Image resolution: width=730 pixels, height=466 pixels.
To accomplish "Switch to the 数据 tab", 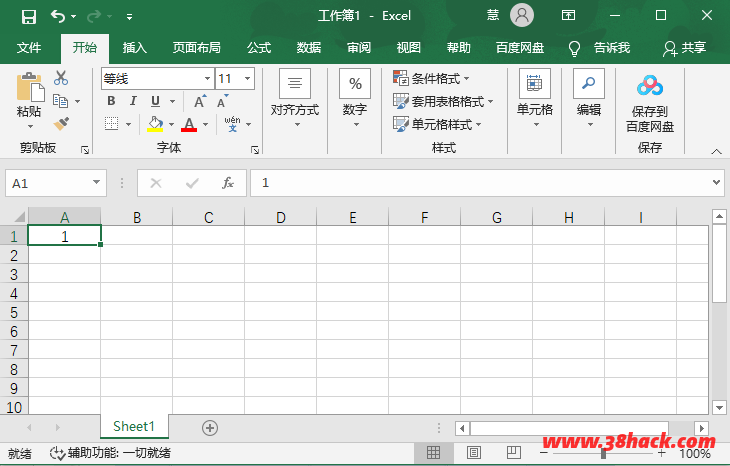I will [x=309, y=47].
